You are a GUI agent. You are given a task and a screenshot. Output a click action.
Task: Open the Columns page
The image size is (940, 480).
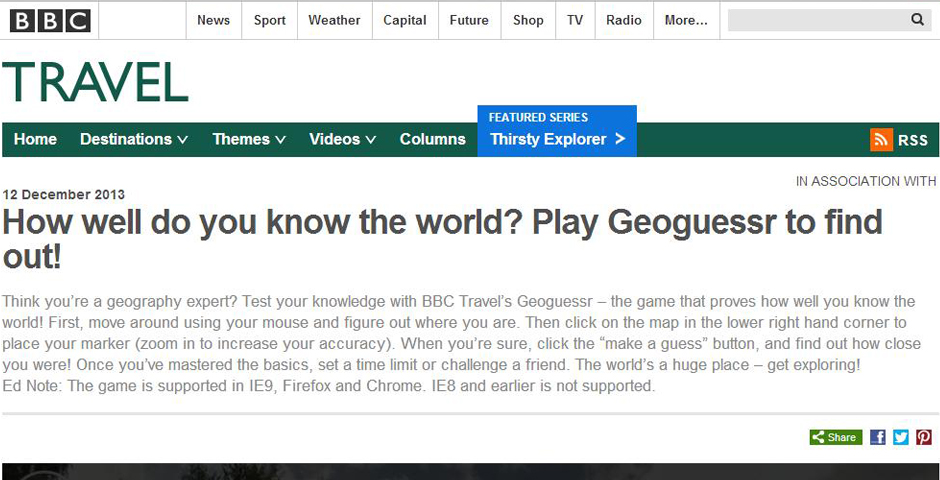tap(432, 139)
